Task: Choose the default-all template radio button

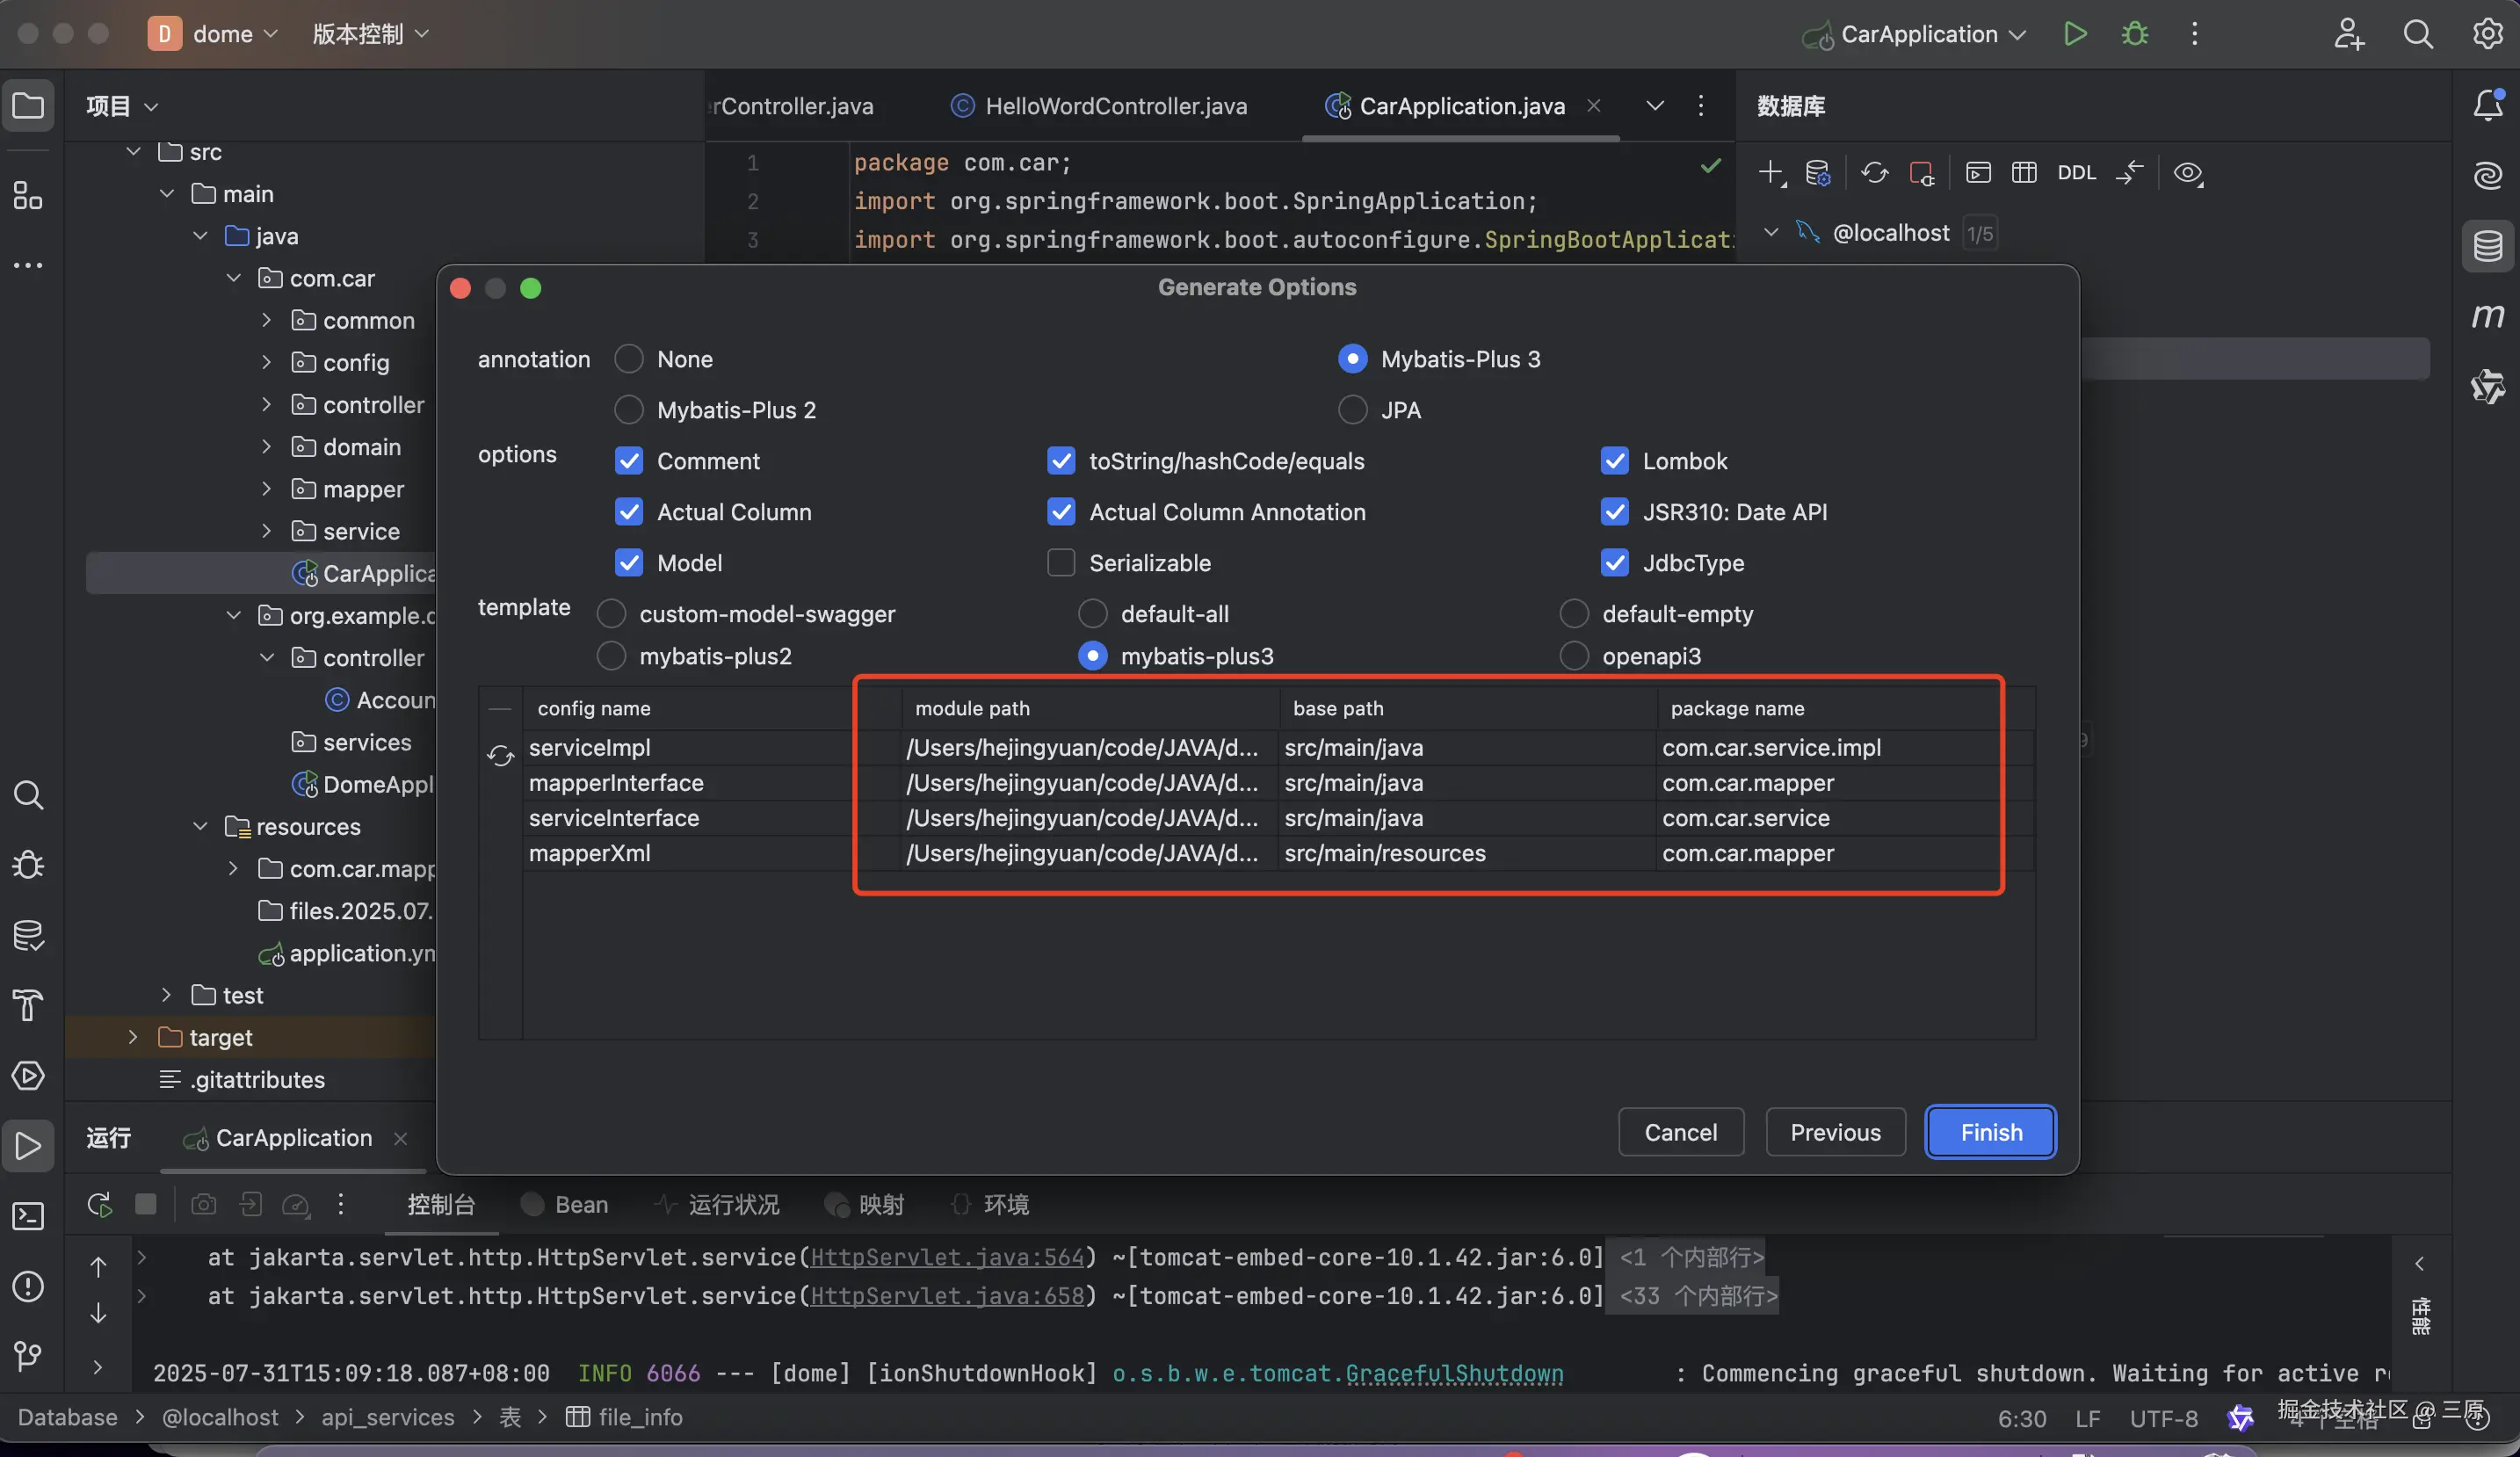Action: click(x=1092, y=614)
